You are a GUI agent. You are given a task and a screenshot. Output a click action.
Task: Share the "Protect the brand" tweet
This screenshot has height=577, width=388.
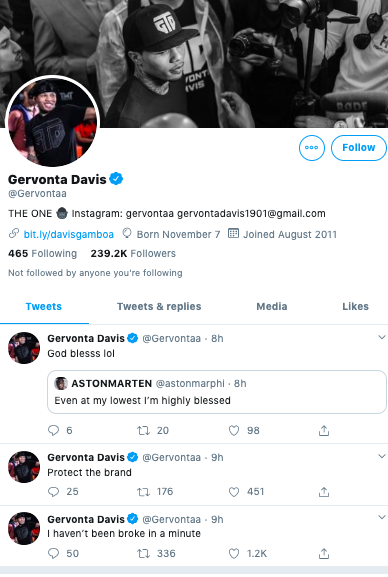[324, 492]
